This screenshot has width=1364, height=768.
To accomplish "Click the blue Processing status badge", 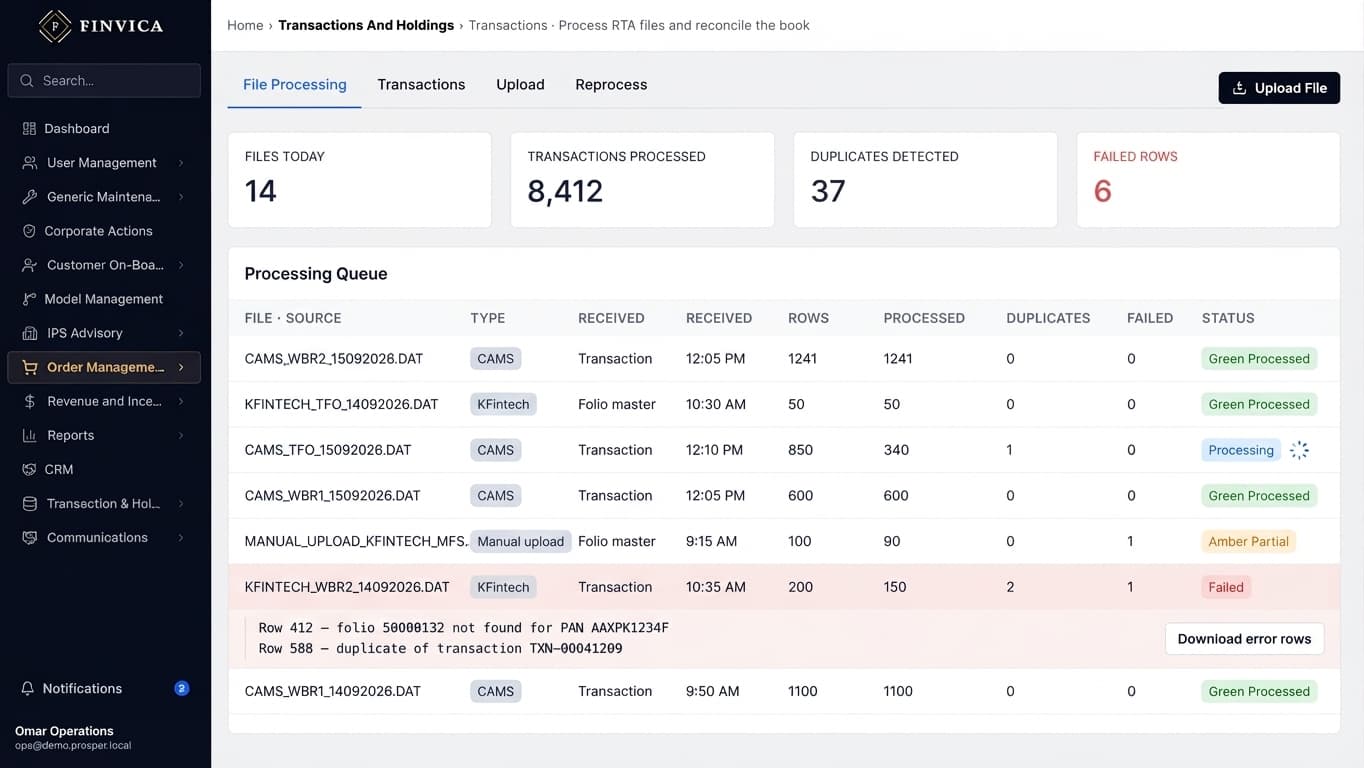I will tap(1241, 450).
